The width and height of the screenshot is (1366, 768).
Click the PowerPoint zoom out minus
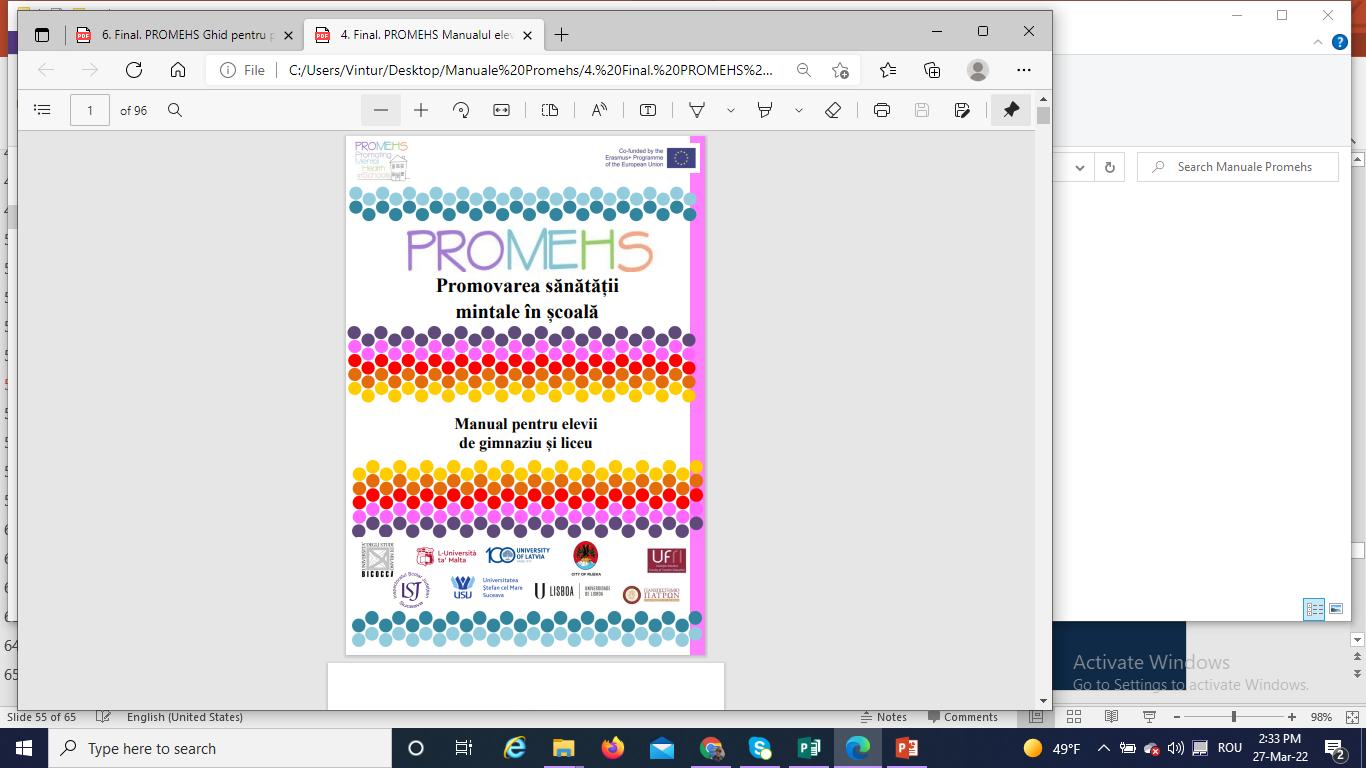[1176, 717]
